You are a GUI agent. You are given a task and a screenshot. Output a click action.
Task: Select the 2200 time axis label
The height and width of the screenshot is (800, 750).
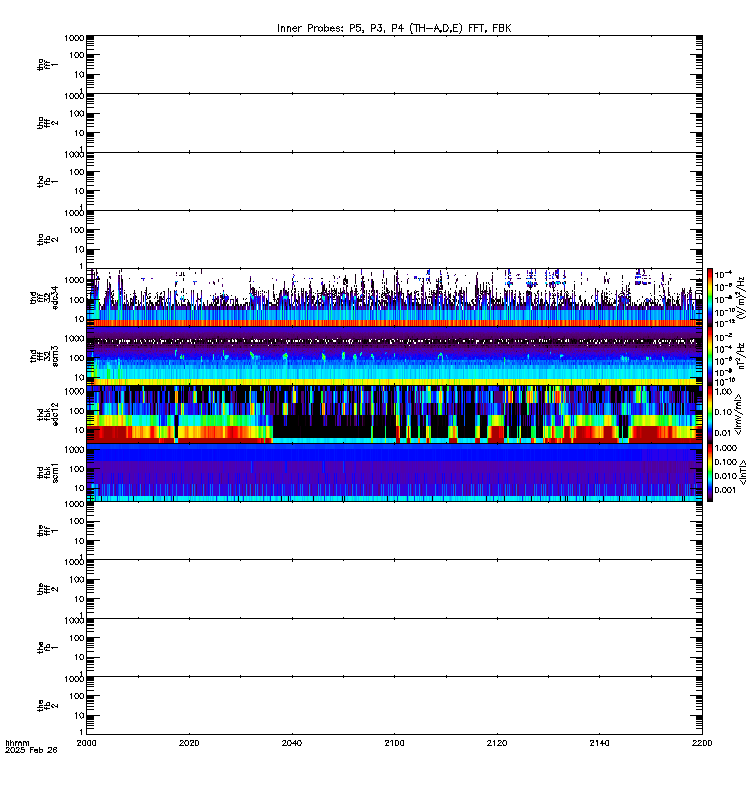click(702, 743)
